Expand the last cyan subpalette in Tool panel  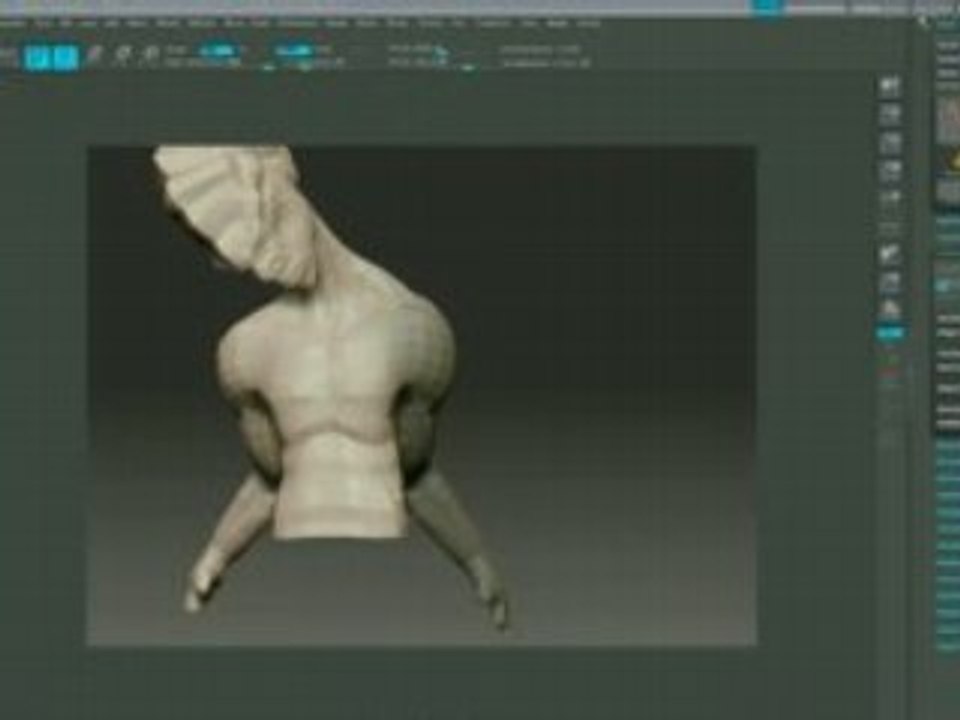(x=947, y=645)
